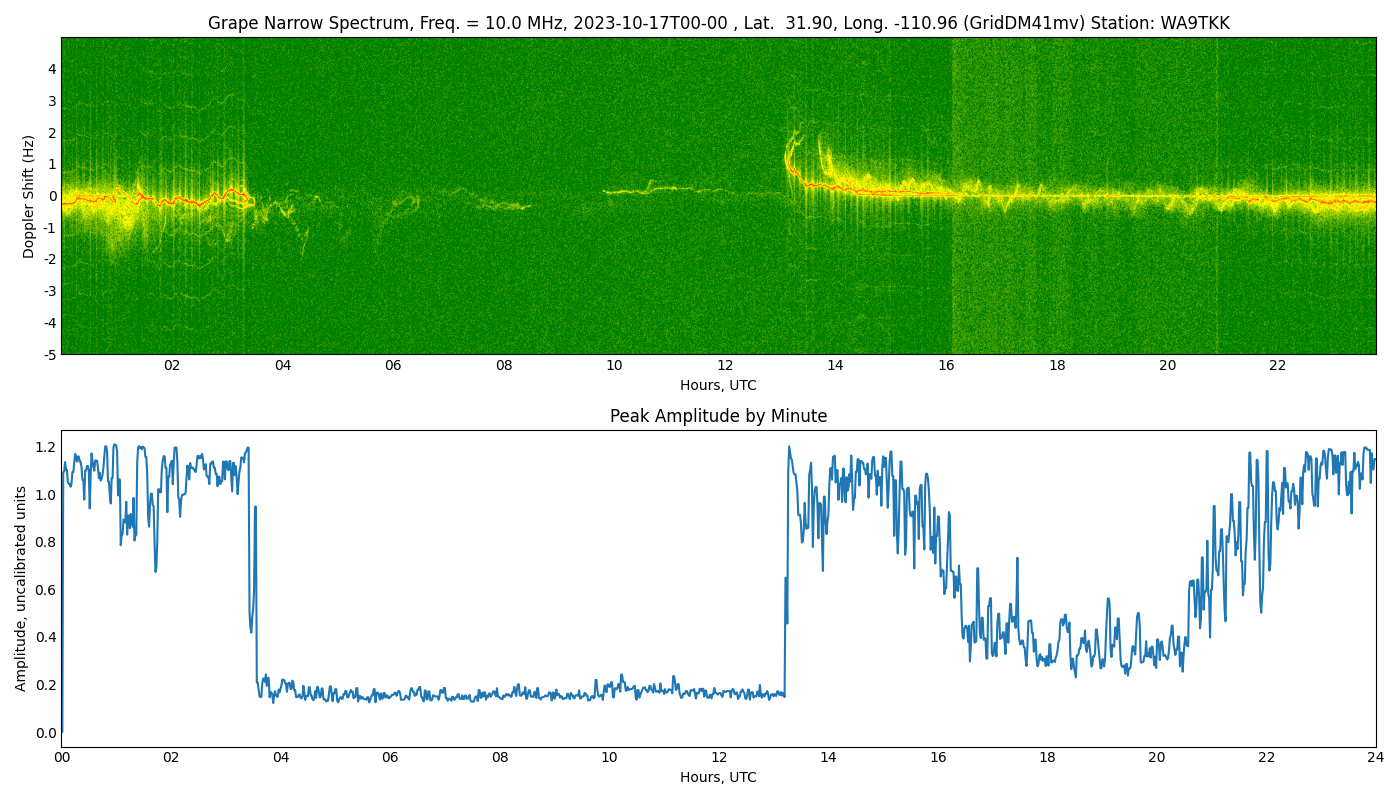Click the 0.0 tick on the amplitude y-axis
The height and width of the screenshot is (800, 1400).
tap(46, 733)
